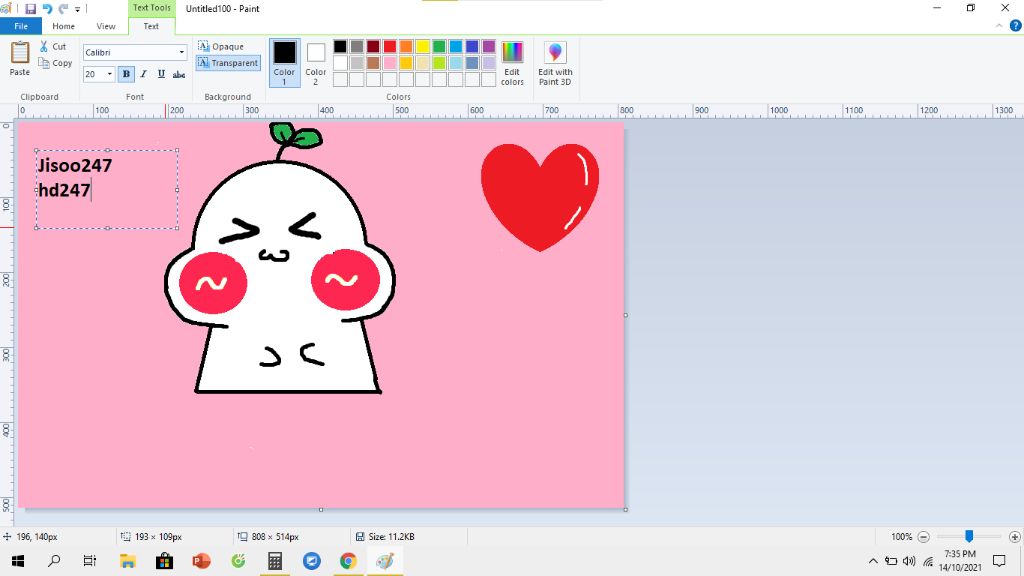Select the Color 1 foreground box
The image size is (1024, 576).
pos(284,63)
